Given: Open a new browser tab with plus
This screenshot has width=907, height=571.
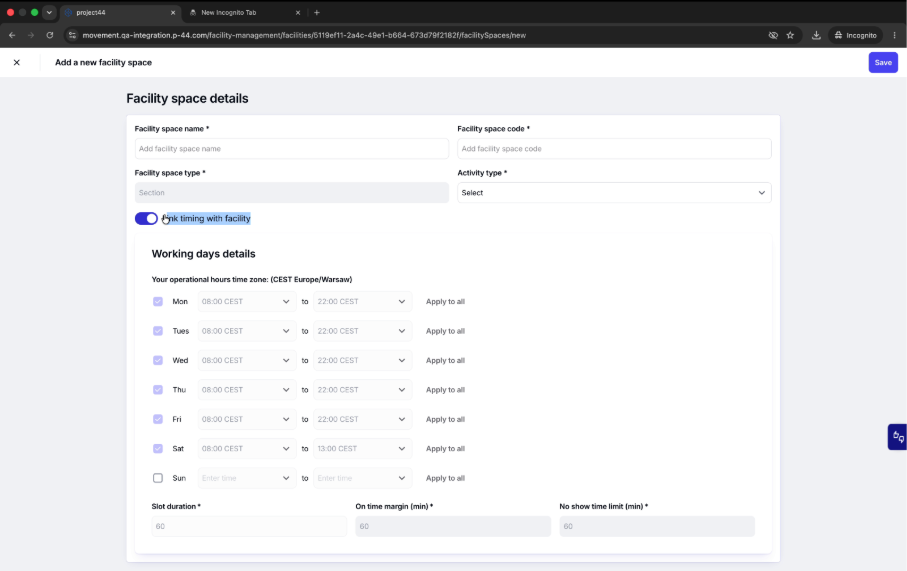Looking at the screenshot, I should coord(316,12).
